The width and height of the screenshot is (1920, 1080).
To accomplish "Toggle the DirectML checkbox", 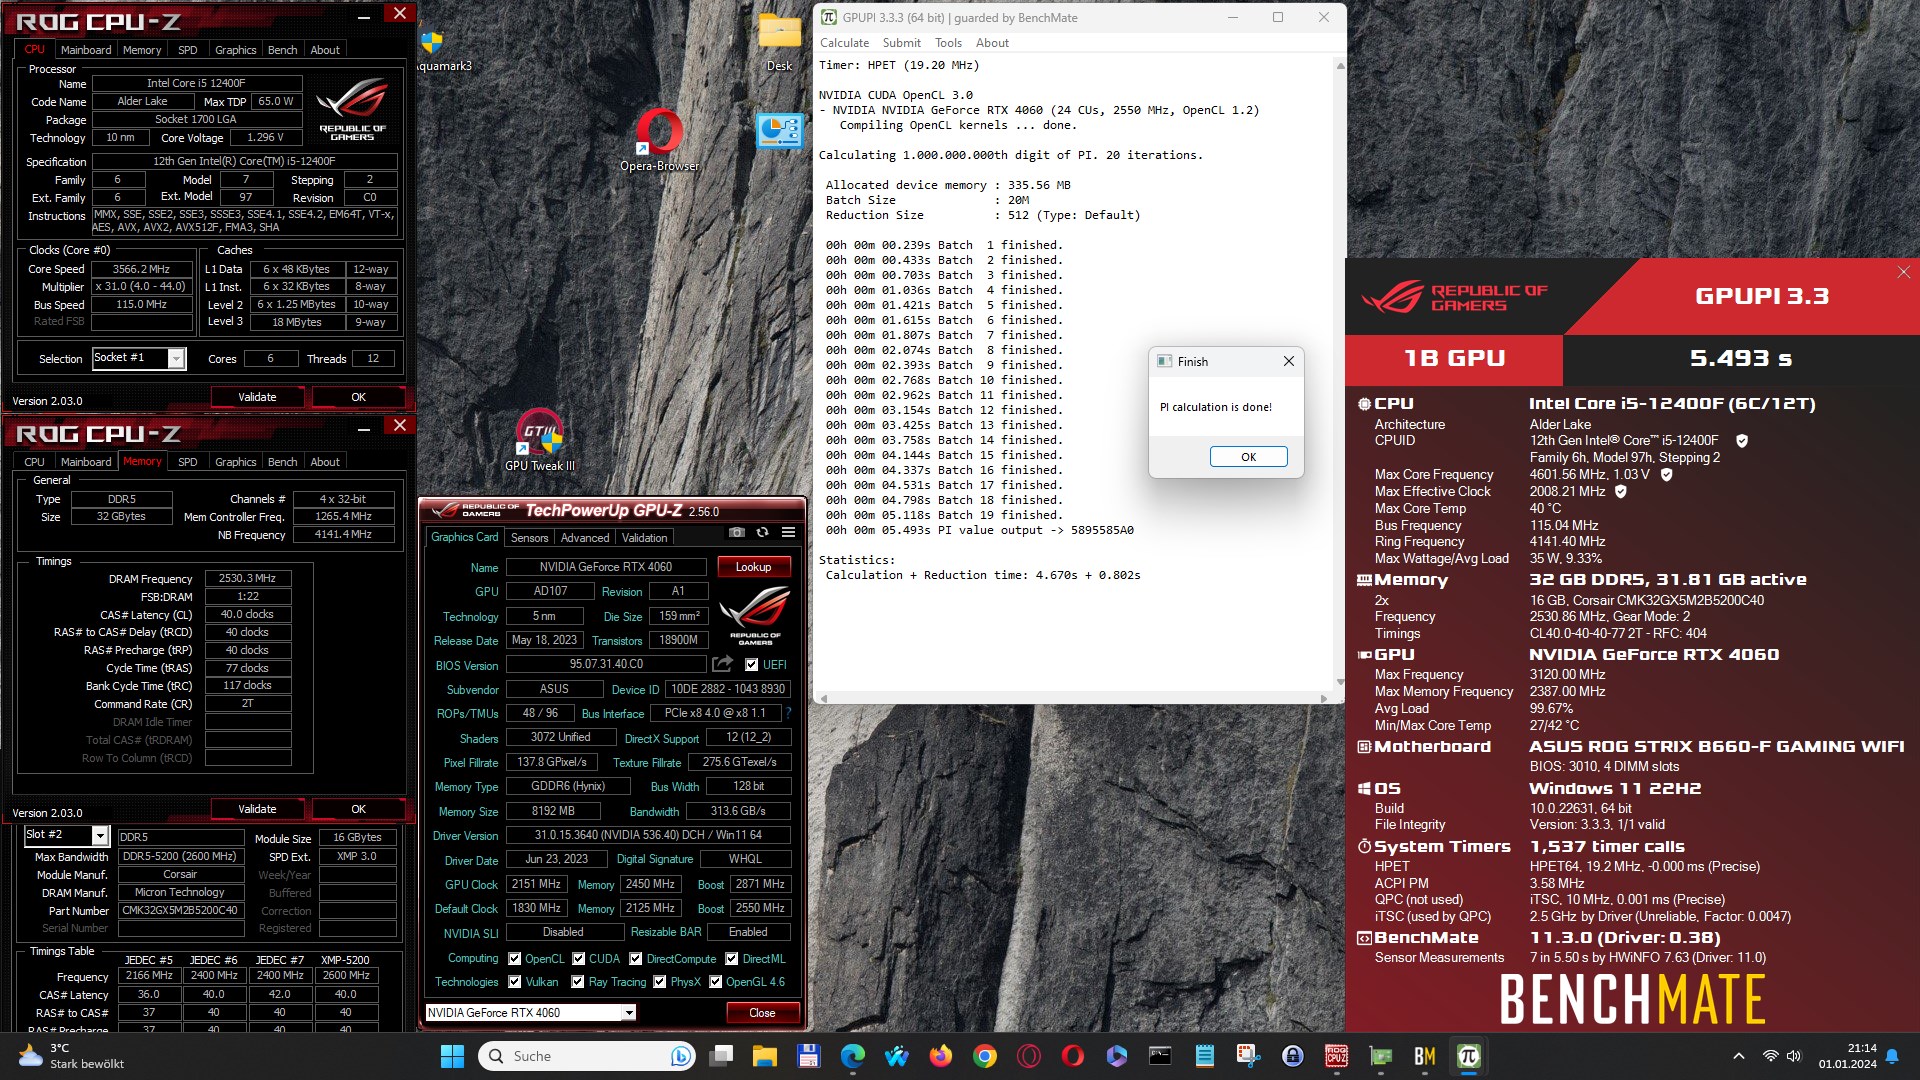I will click(732, 958).
